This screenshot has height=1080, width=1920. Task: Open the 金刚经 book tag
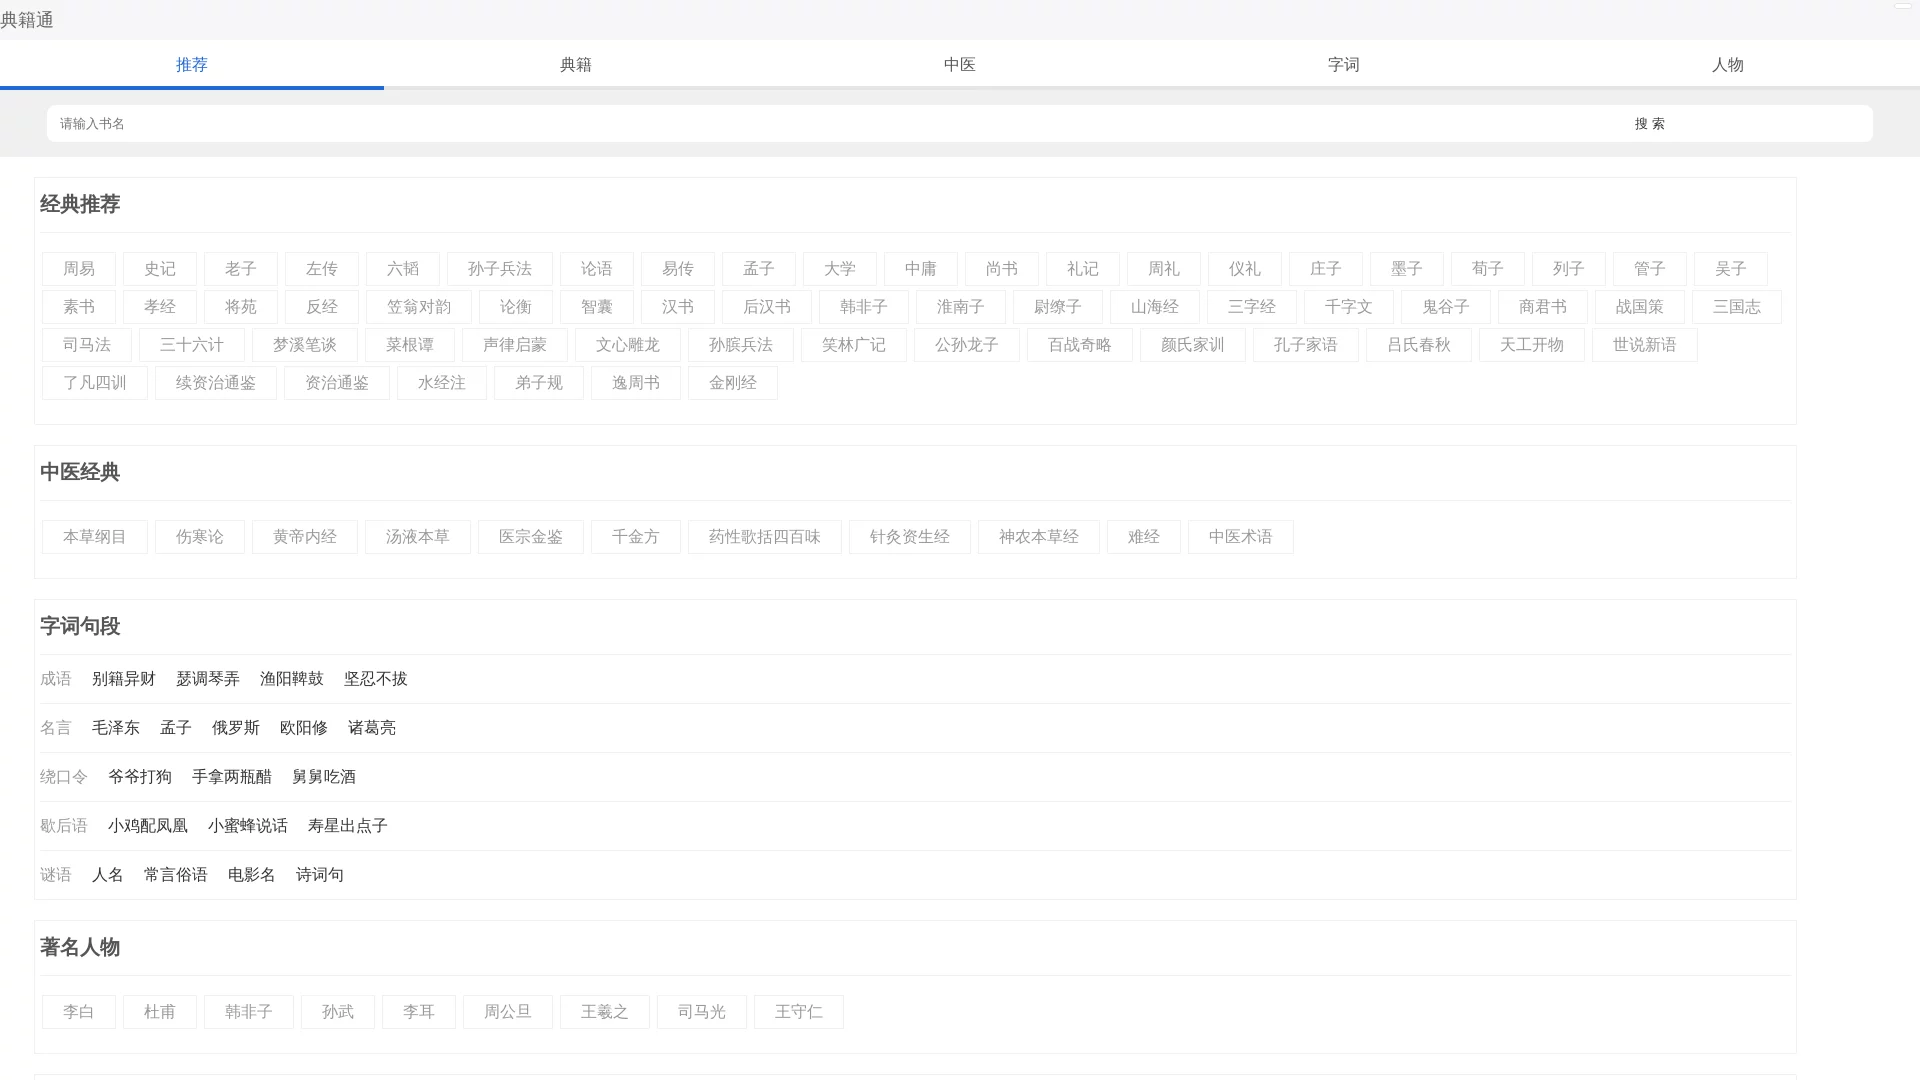coord(733,383)
